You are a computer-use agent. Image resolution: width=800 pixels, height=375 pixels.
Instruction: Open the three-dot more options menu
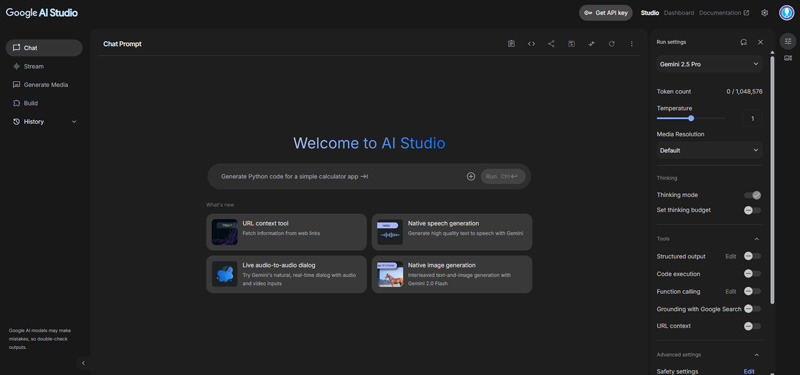(x=632, y=44)
